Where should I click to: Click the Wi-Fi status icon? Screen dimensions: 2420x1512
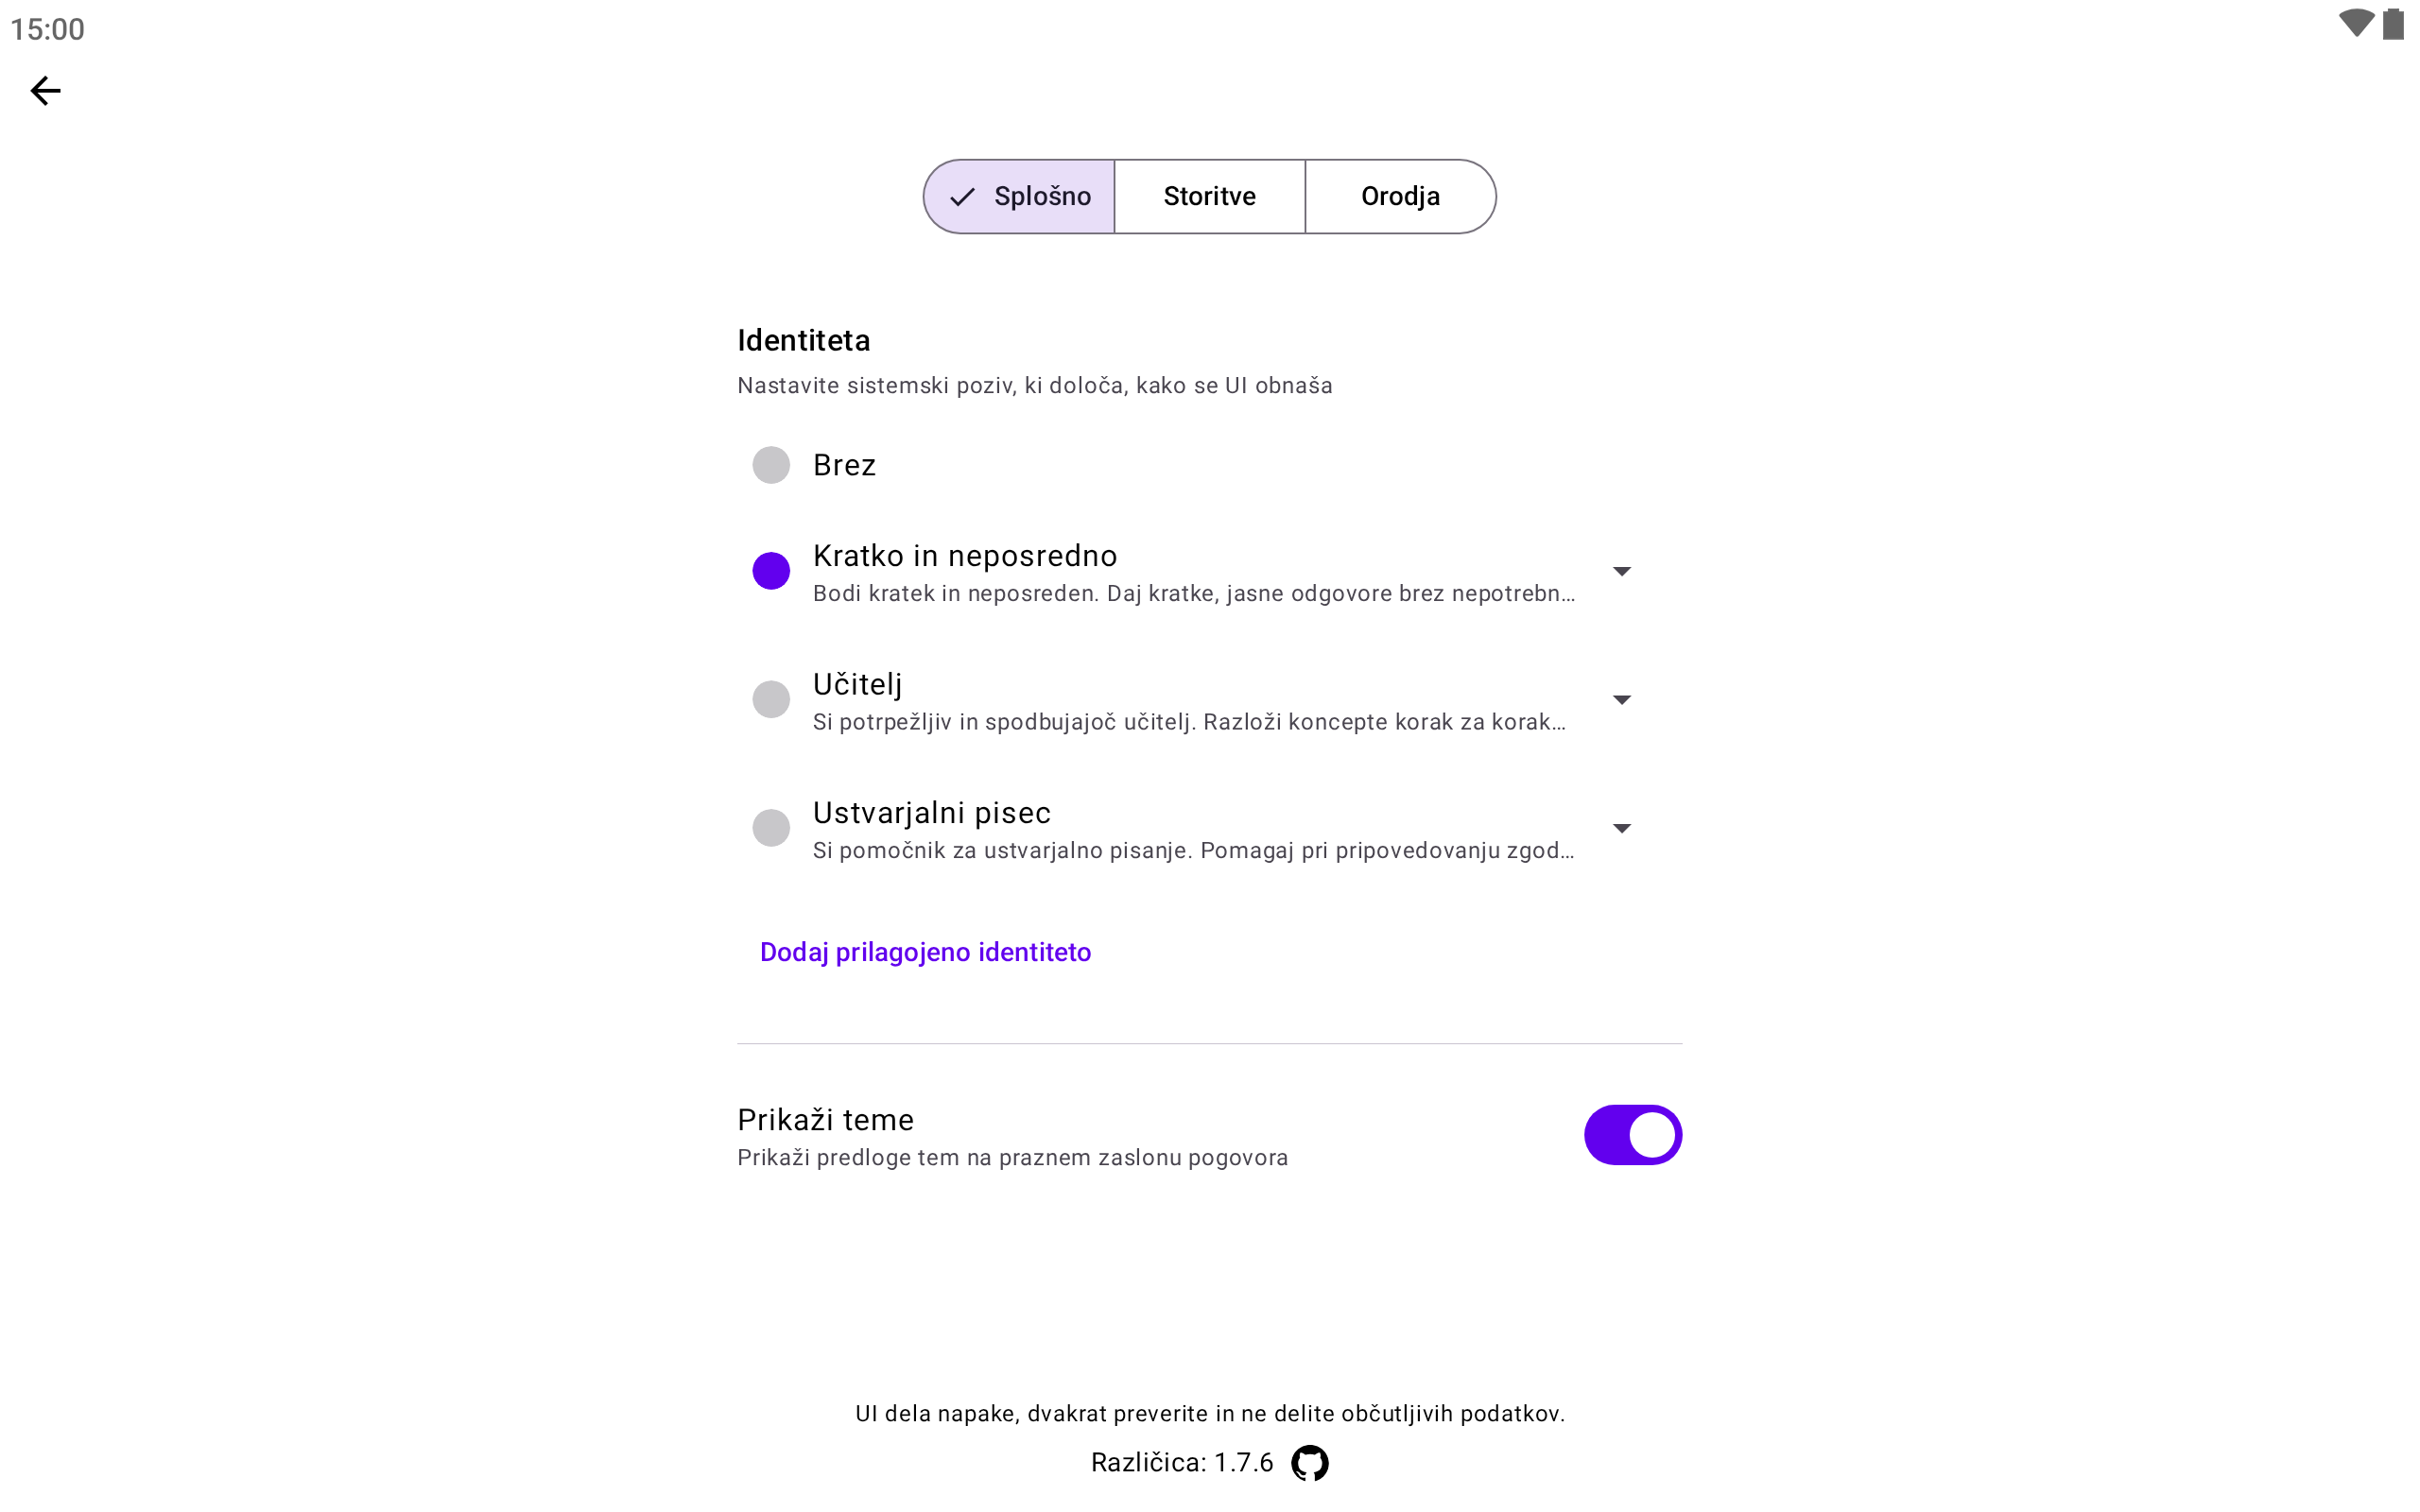pyautogui.click(x=2355, y=24)
